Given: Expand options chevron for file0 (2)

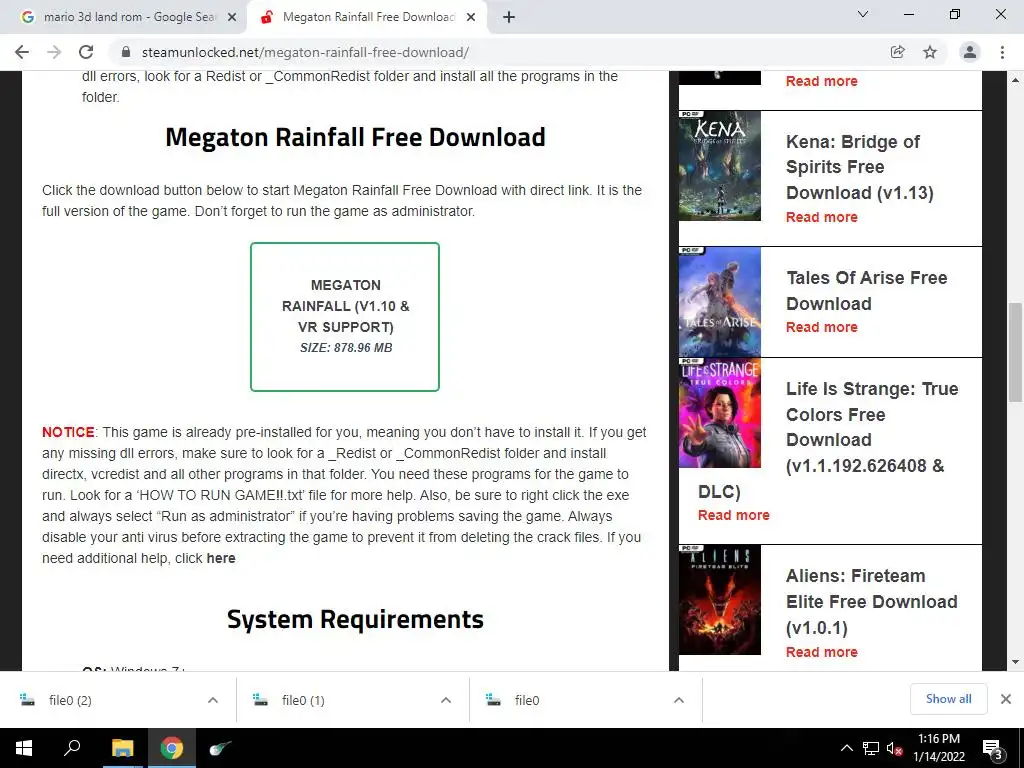Looking at the screenshot, I should pyautogui.click(x=213, y=700).
